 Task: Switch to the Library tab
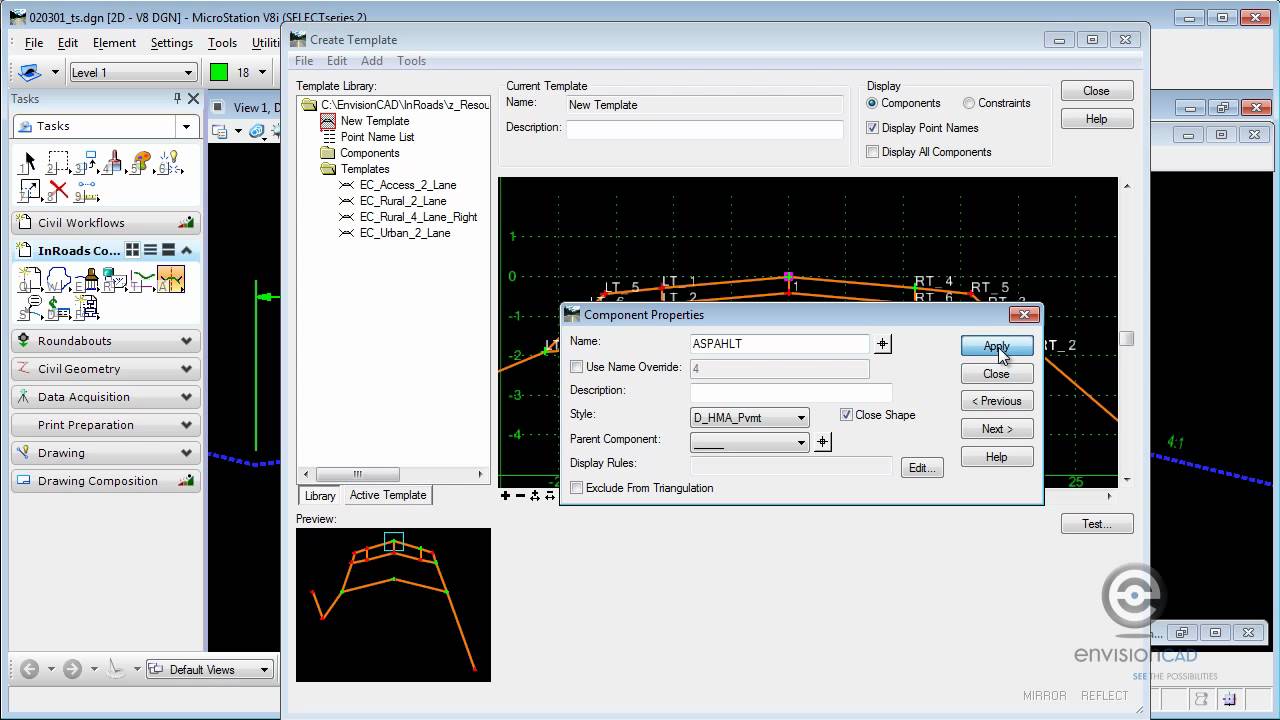pyautogui.click(x=320, y=496)
